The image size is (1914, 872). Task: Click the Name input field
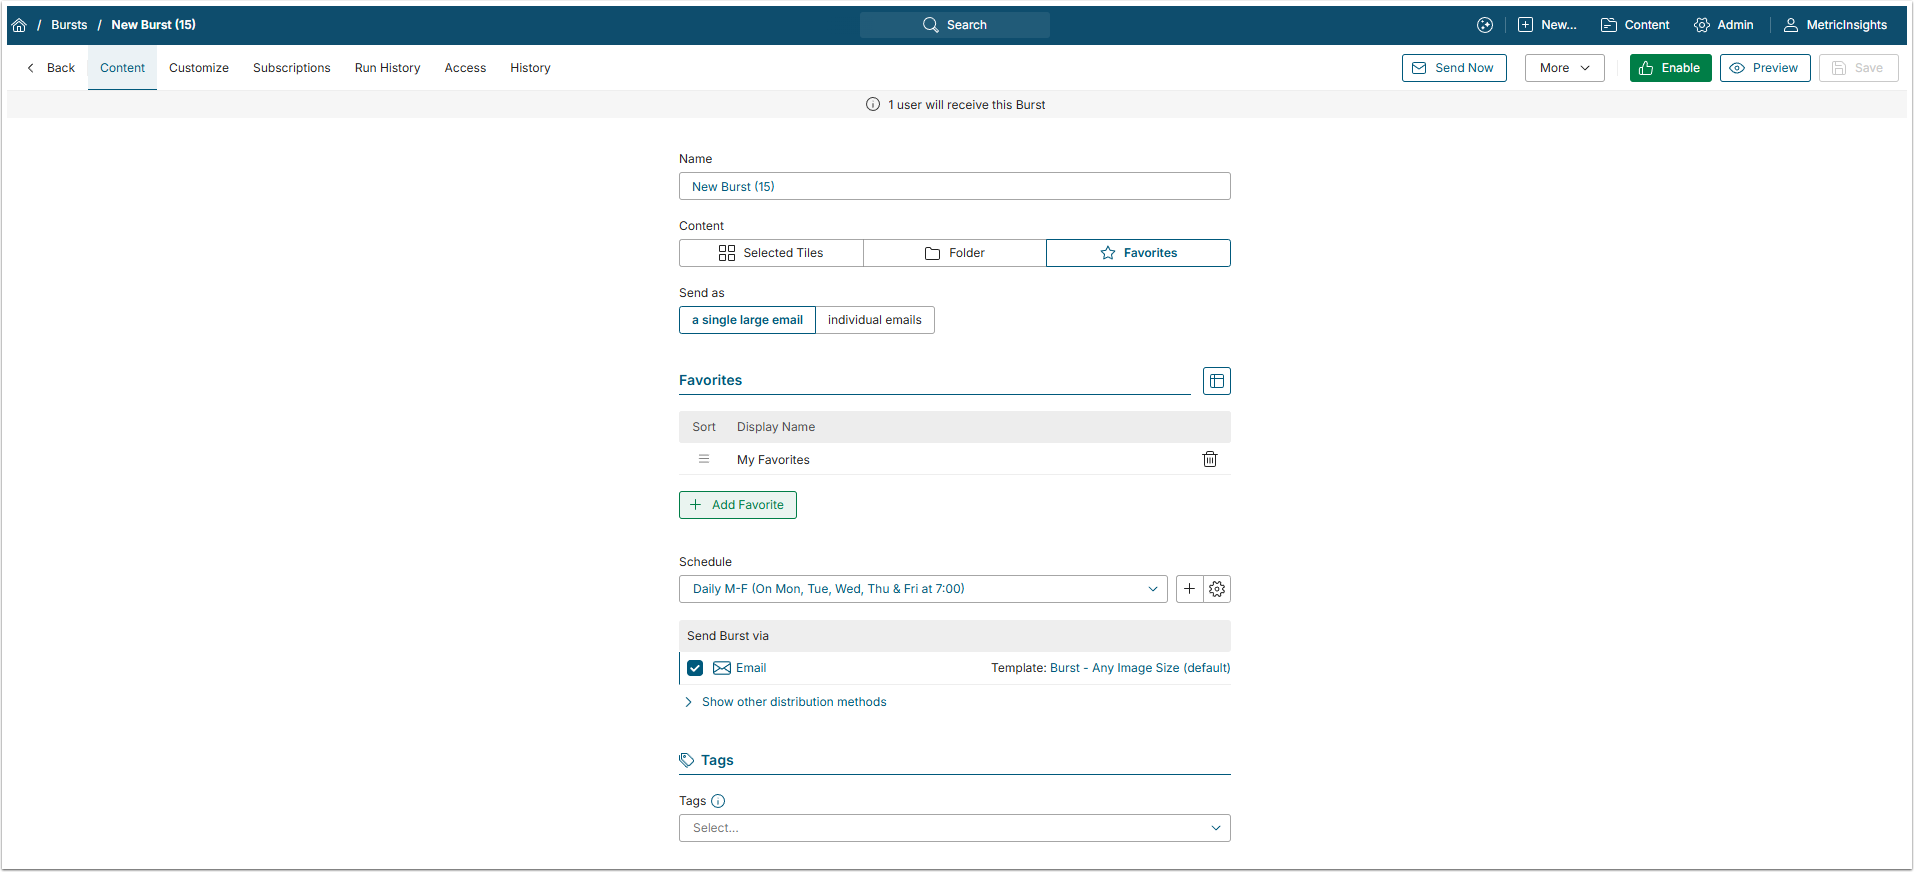(954, 186)
